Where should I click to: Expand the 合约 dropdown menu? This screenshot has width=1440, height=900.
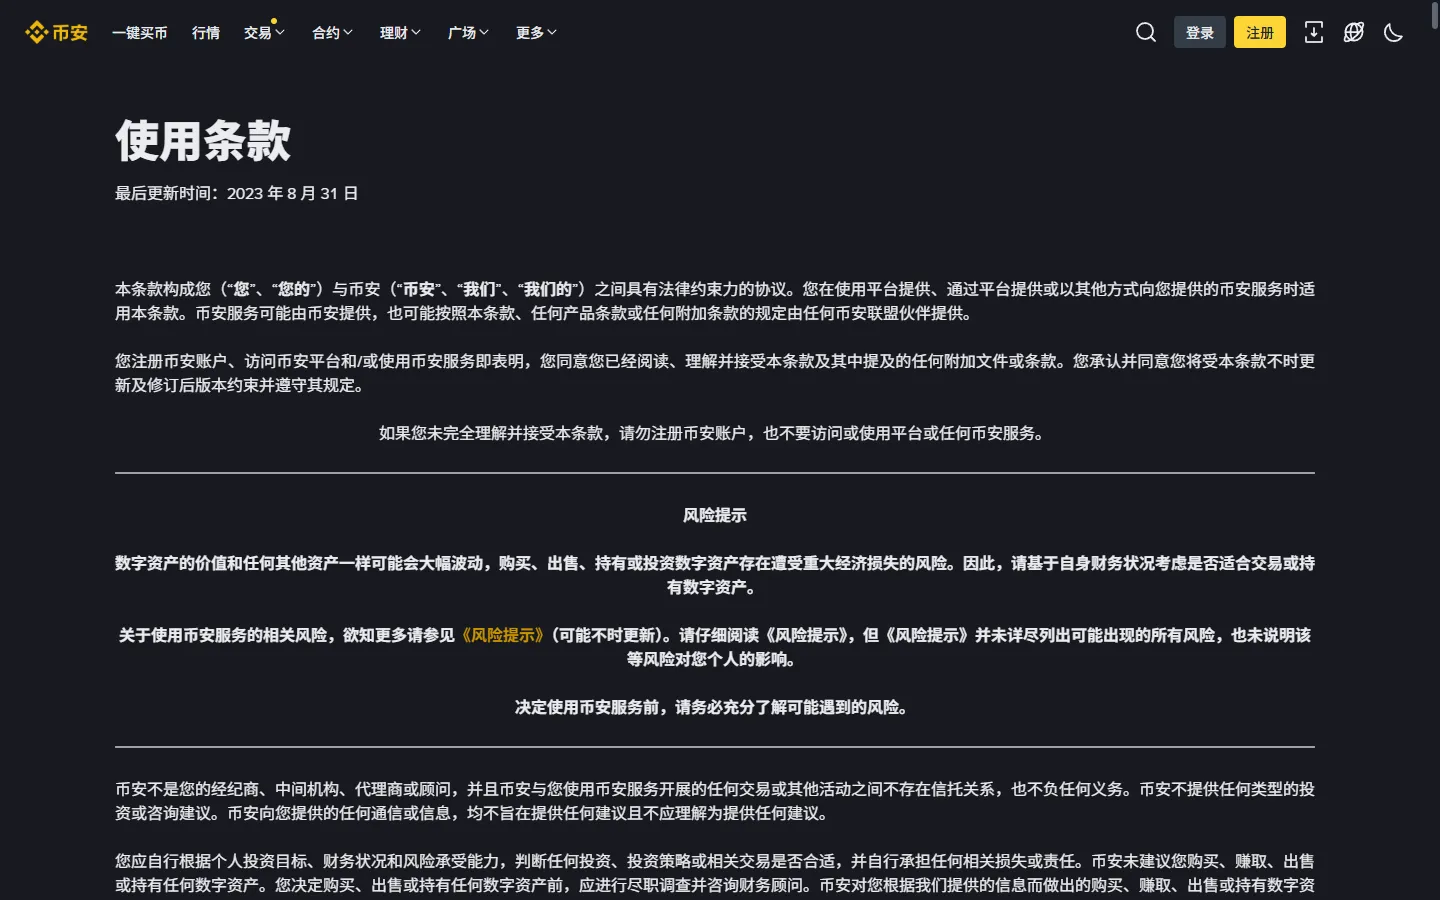[x=332, y=33]
